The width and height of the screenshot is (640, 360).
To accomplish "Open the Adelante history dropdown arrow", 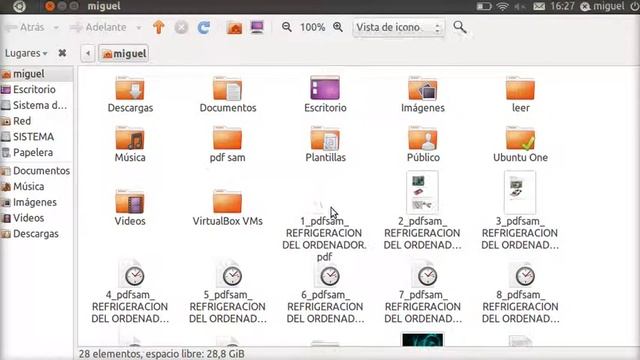I will tap(139, 28).
